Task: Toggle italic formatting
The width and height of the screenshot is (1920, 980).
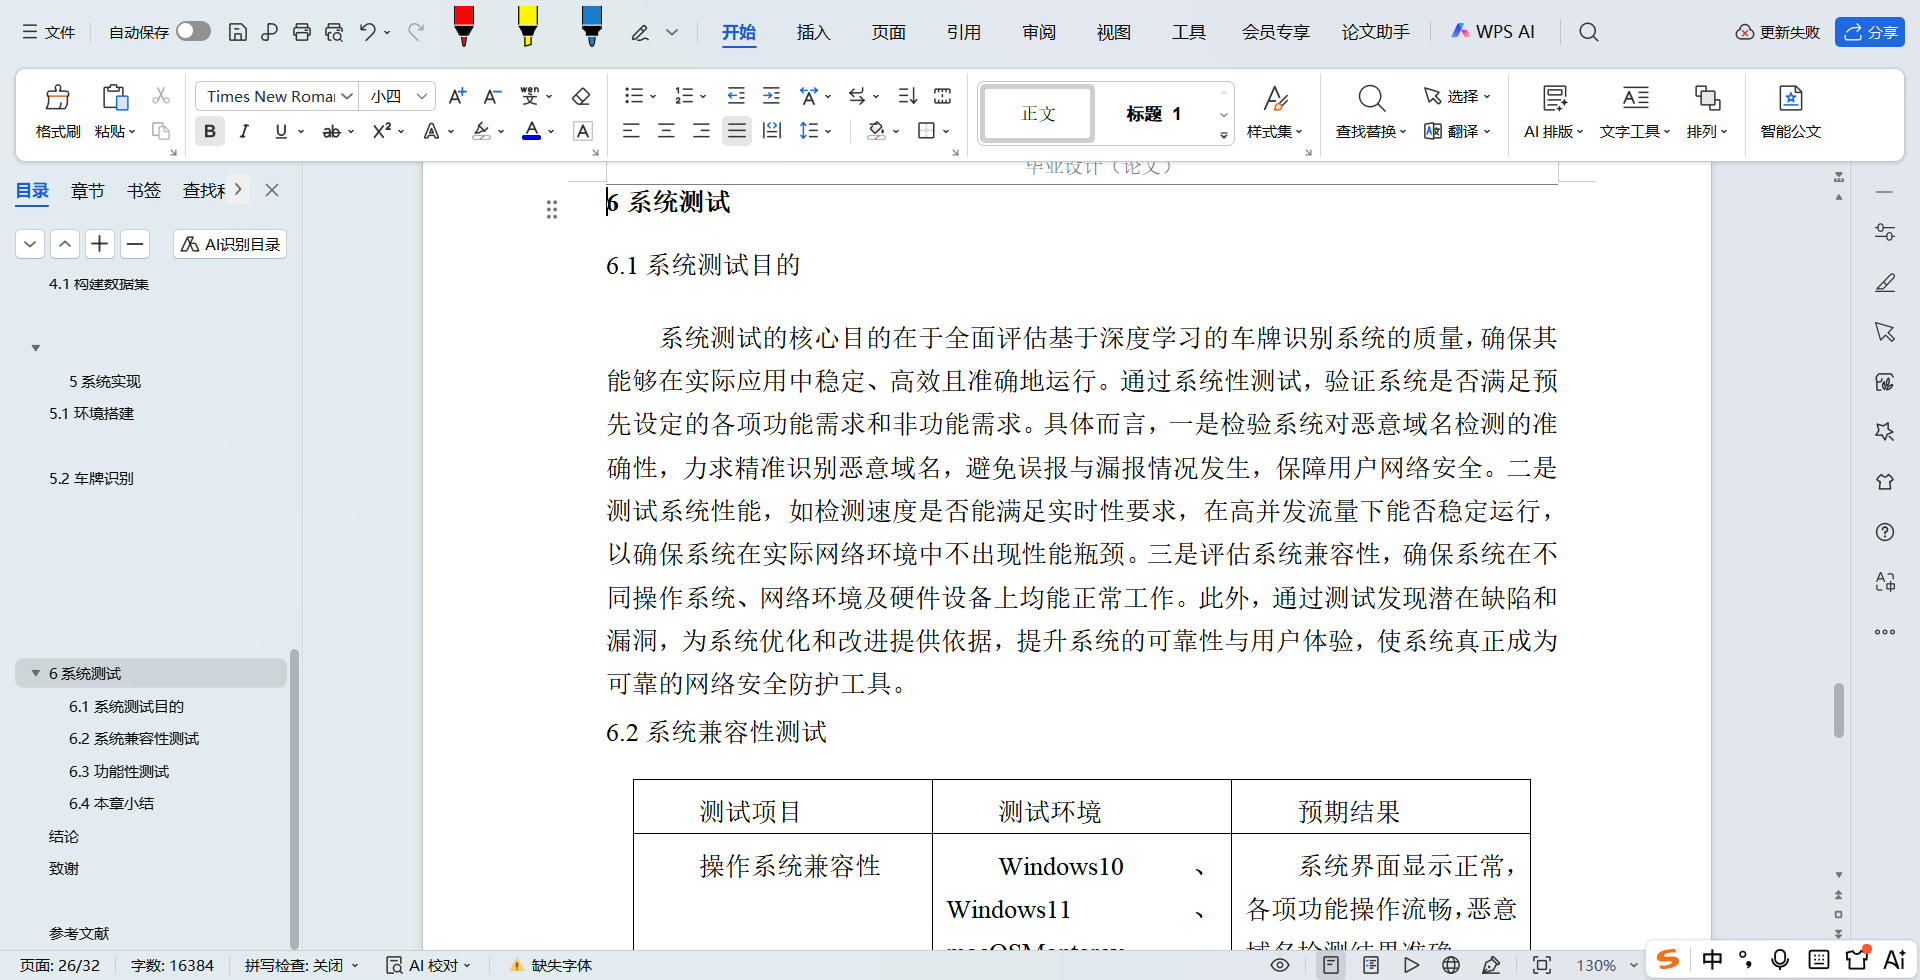Action: pyautogui.click(x=244, y=131)
